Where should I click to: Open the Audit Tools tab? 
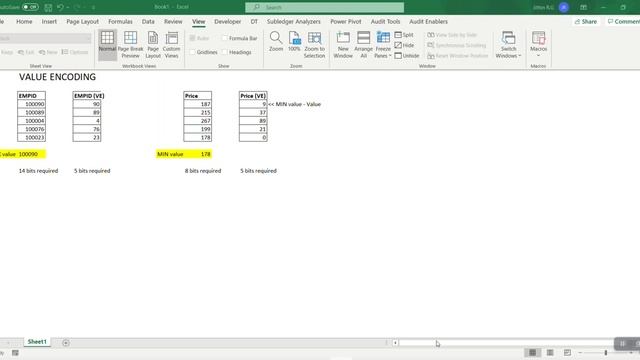click(385, 21)
